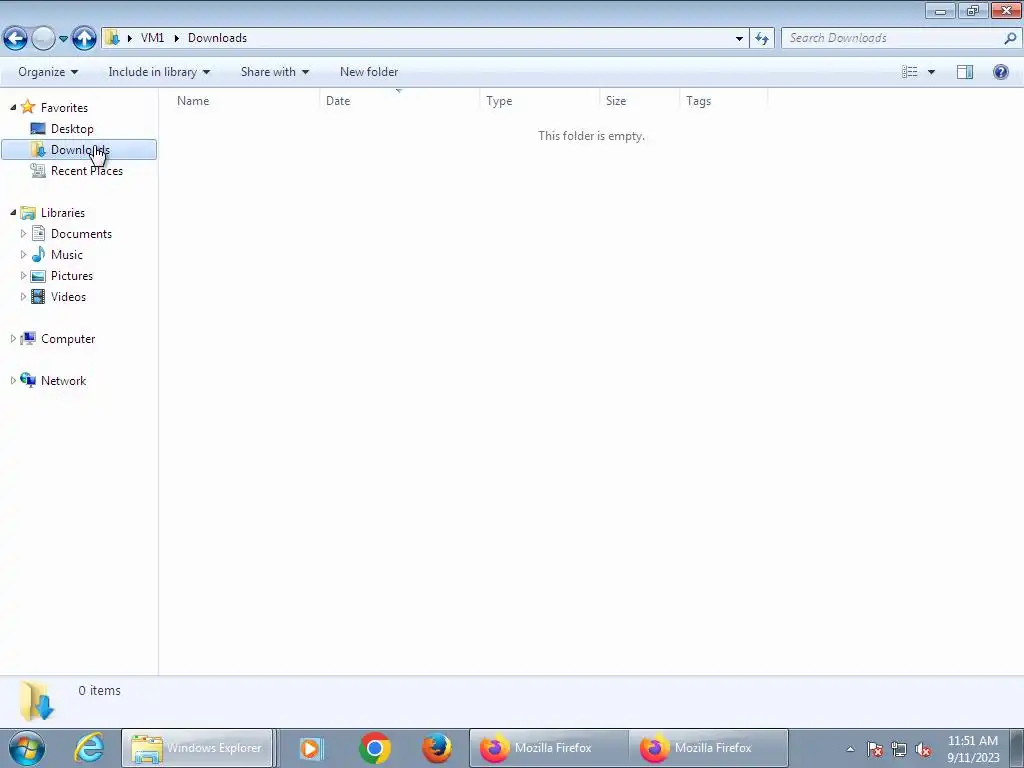Select Favorites in navigation pane

coord(64,108)
